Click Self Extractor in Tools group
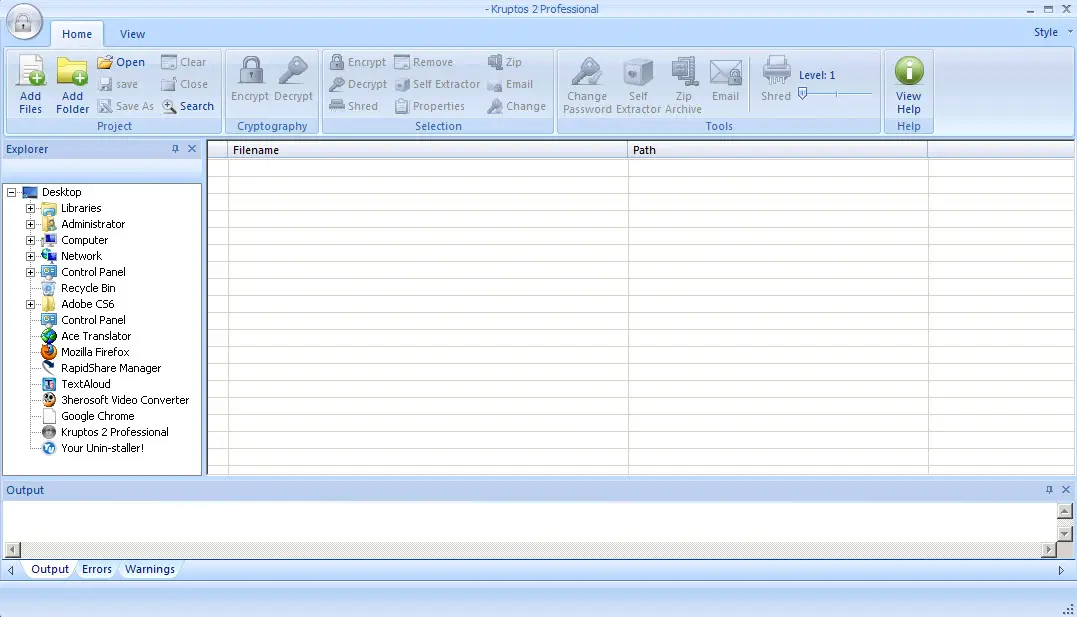 638,85
